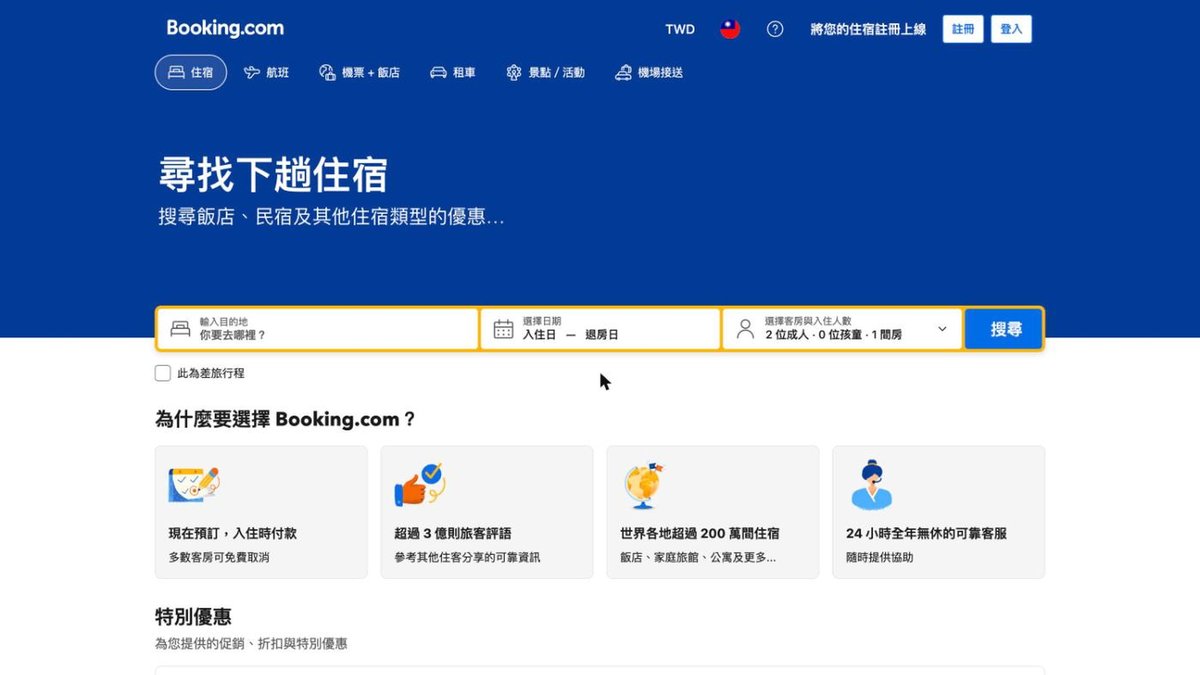
Task: Open the 2 位成人 · 0 位孩童 · 1 間房 selector
Action: point(842,329)
